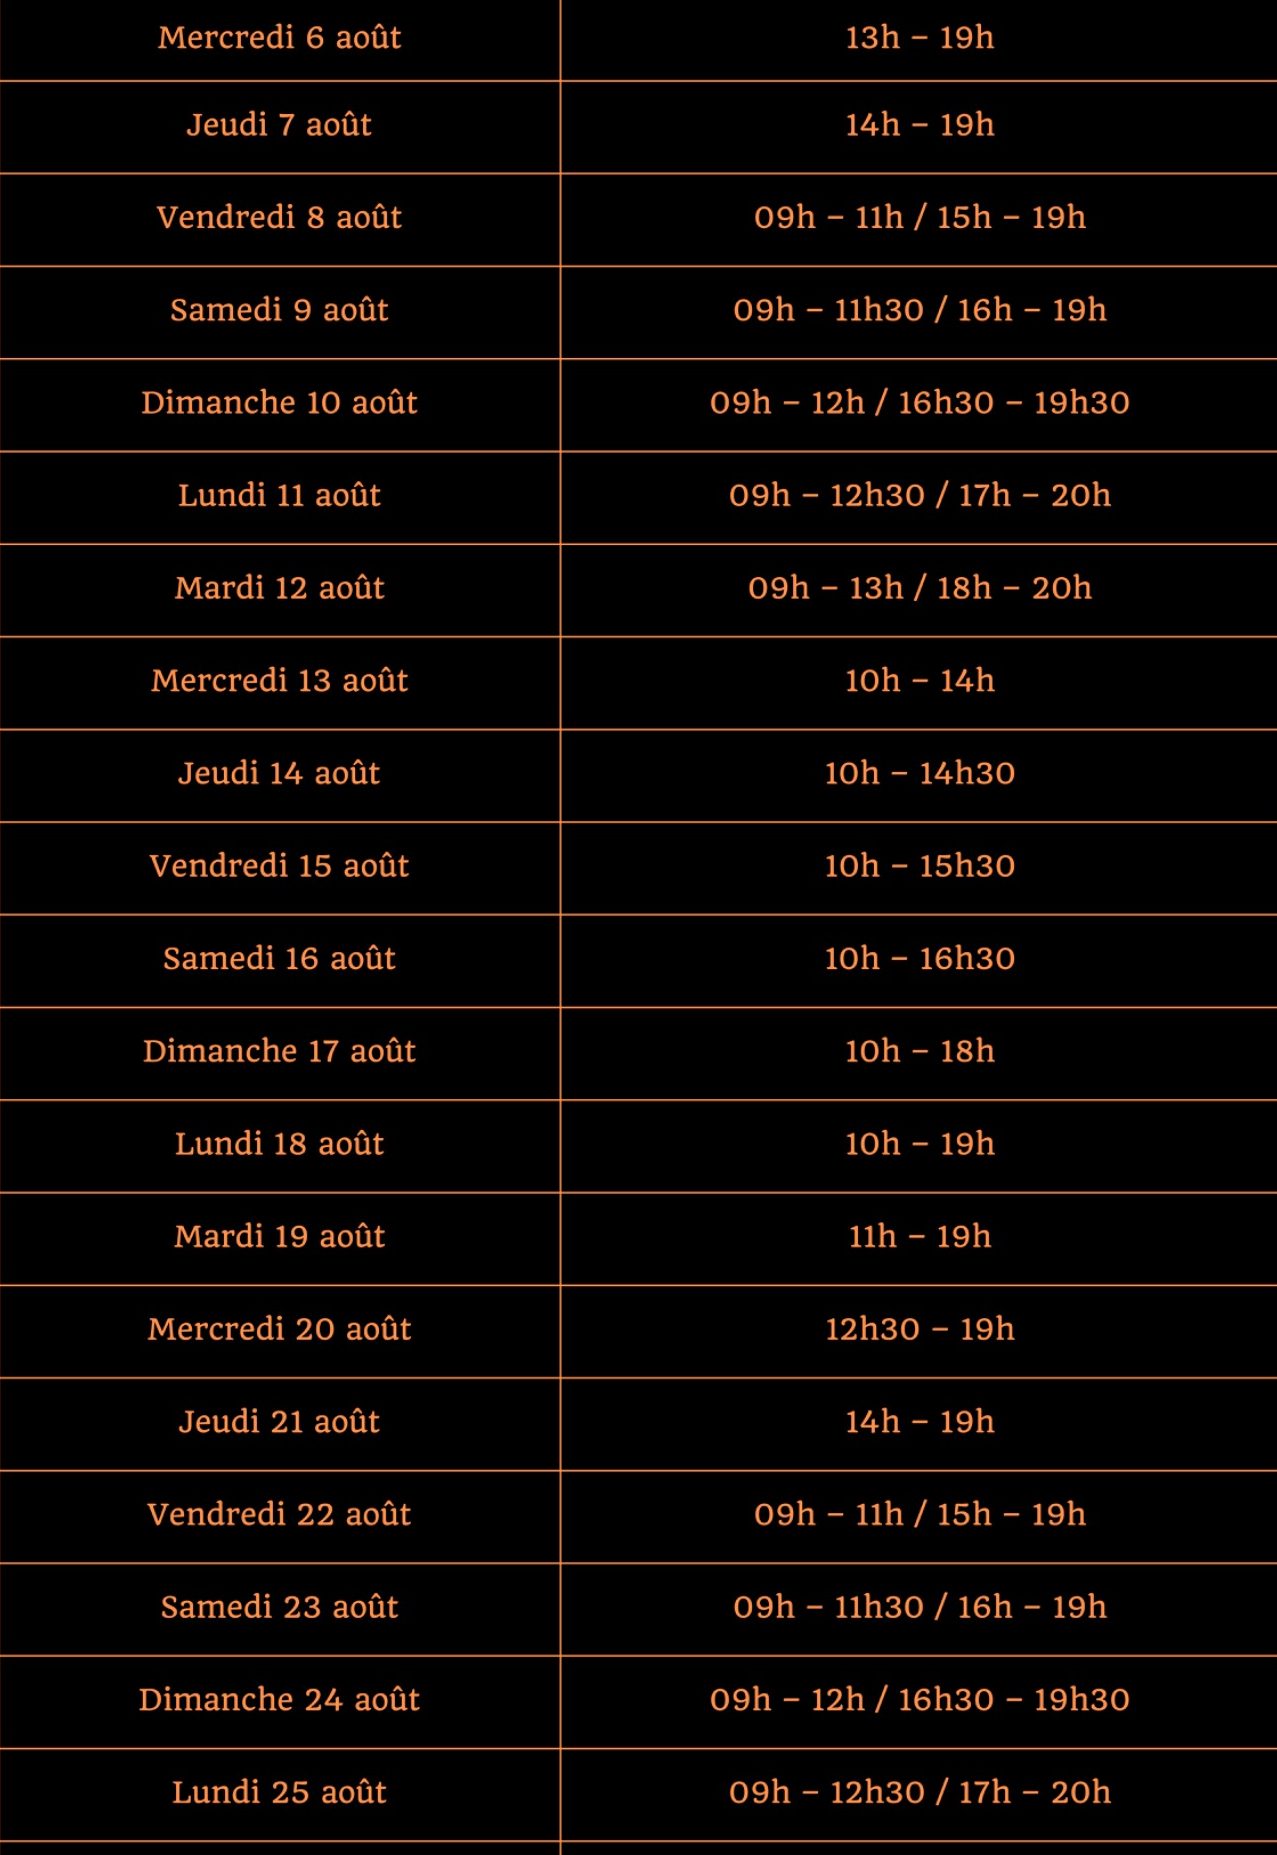This screenshot has height=1855, width=1277.
Task: Select the Jeudi 21 août date cell
Action: tap(279, 1424)
